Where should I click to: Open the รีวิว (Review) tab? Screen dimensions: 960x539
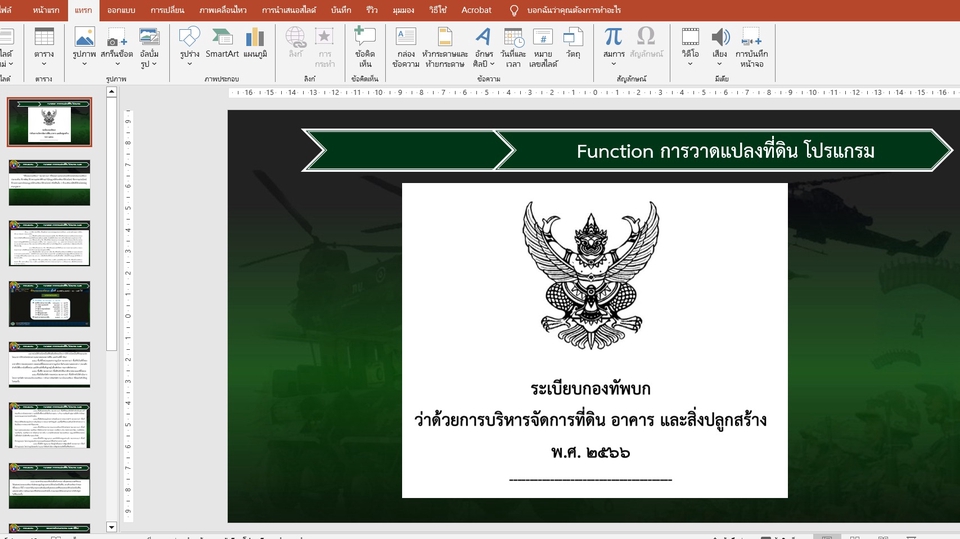point(372,10)
